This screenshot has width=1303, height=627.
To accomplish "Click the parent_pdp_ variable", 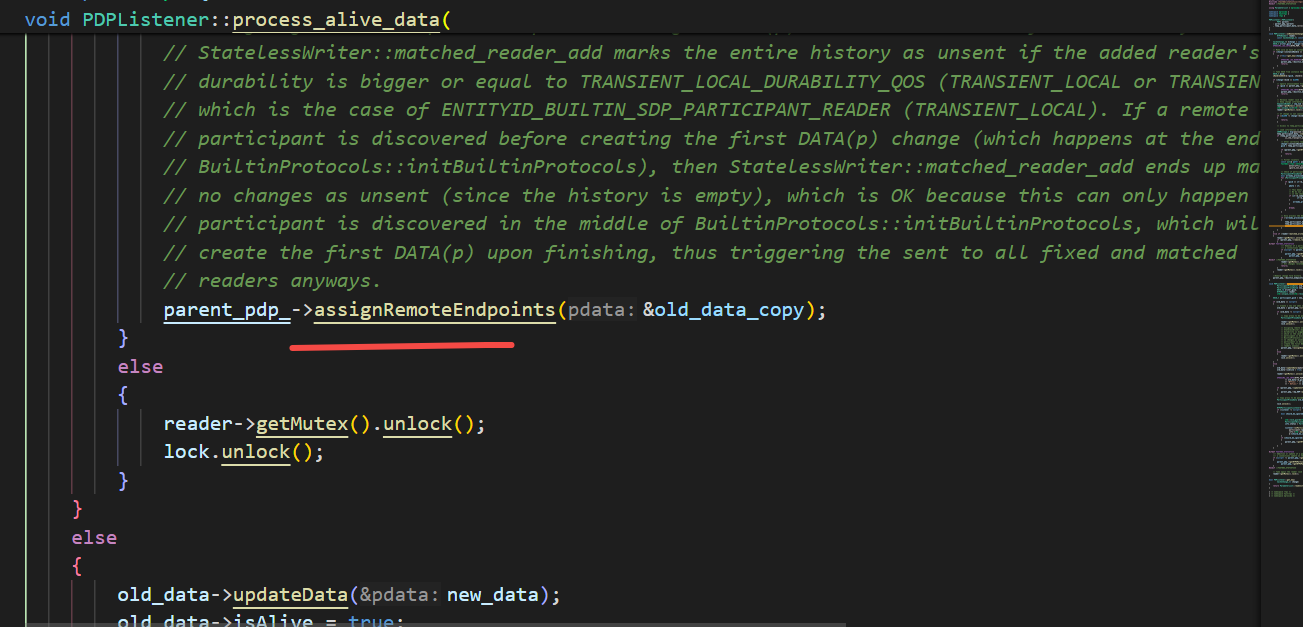I will coord(227,310).
